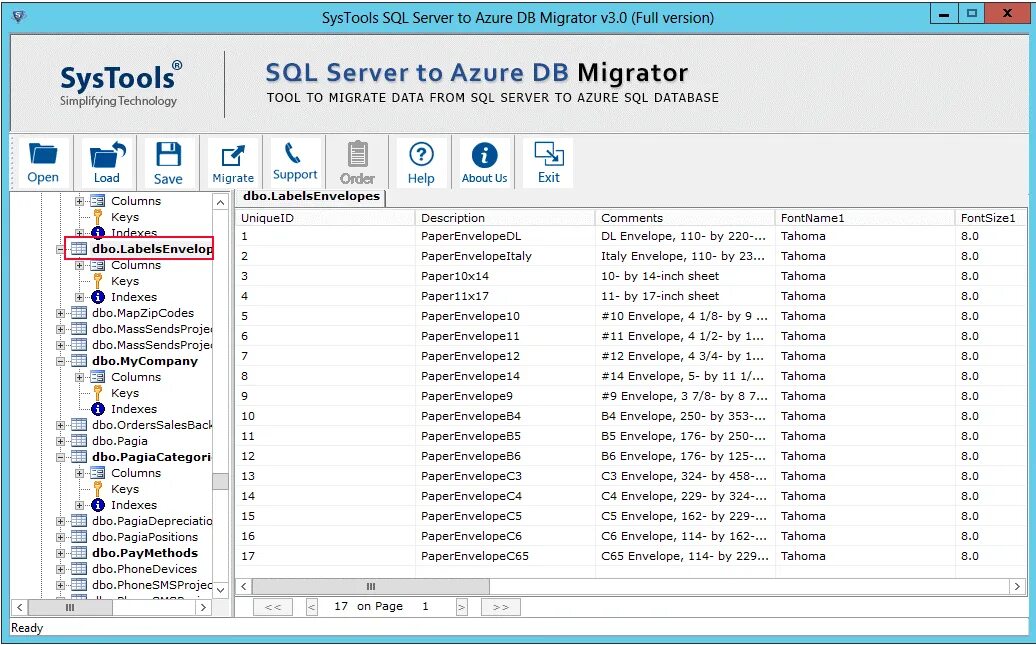This screenshot has height=645, width=1036.
Task: Click UniqueID cell with value 13
Action: click(x=324, y=476)
